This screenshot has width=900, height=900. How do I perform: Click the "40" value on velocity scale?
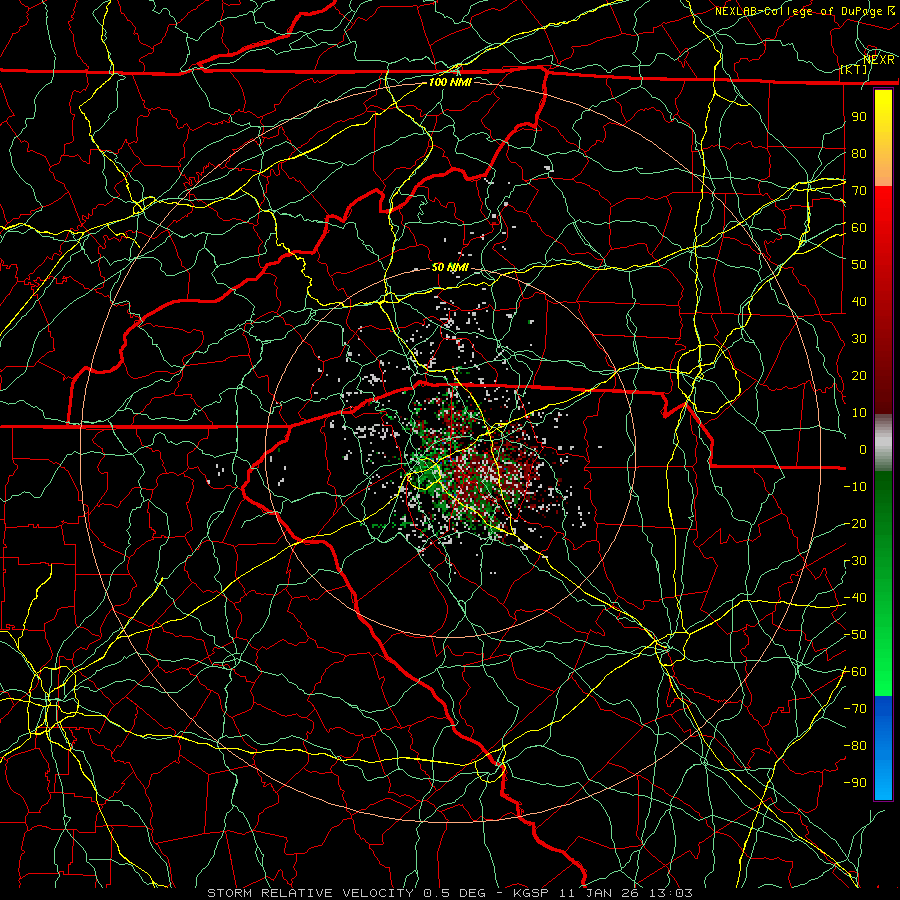tap(859, 302)
